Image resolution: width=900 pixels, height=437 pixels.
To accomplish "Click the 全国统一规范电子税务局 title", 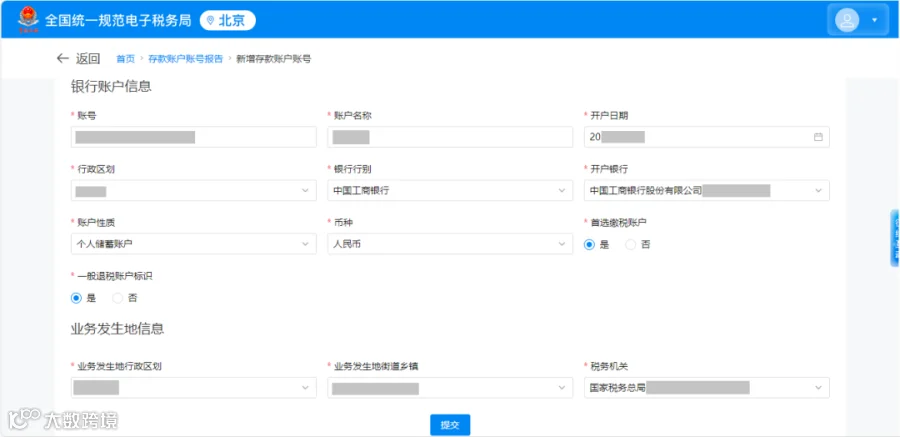I will 118,21.
